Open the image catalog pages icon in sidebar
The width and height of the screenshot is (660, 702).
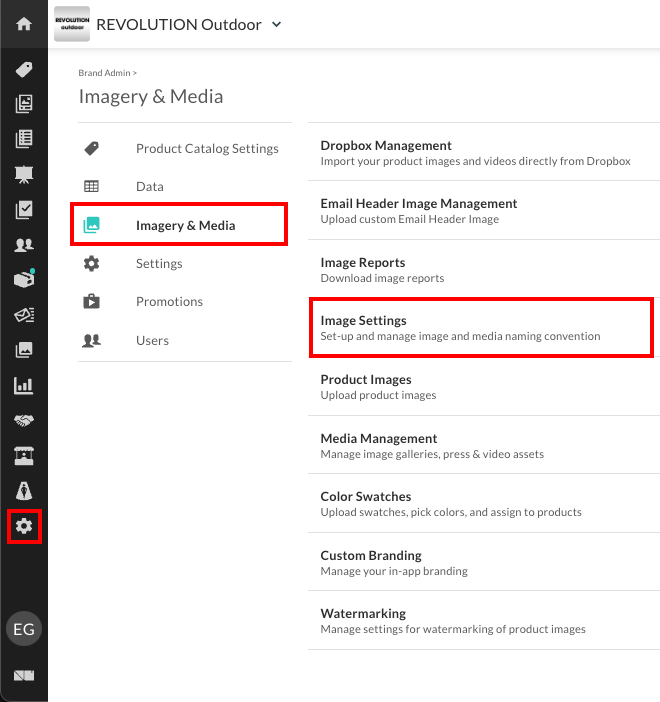pyautogui.click(x=24, y=104)
